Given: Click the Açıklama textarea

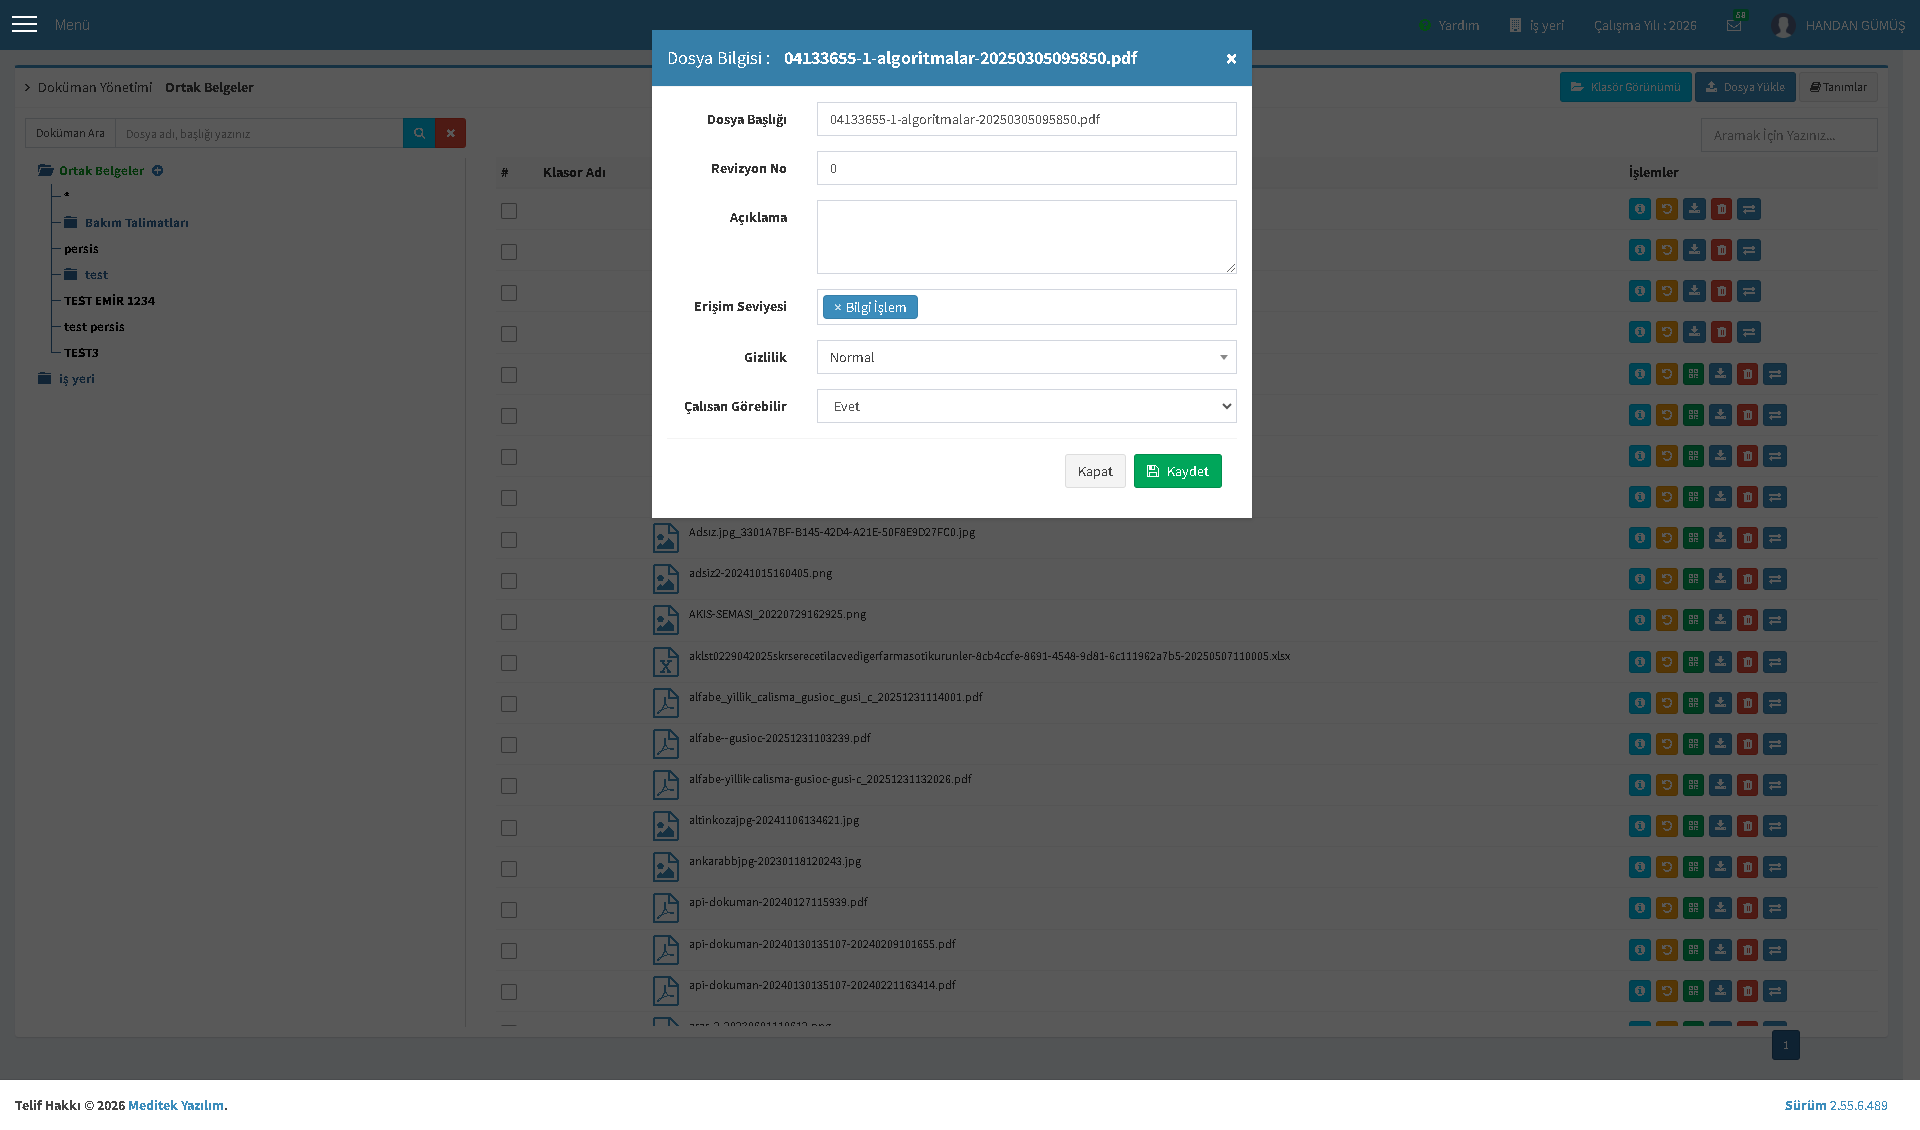Looking at the screenshot, I should click(1026, 237).
